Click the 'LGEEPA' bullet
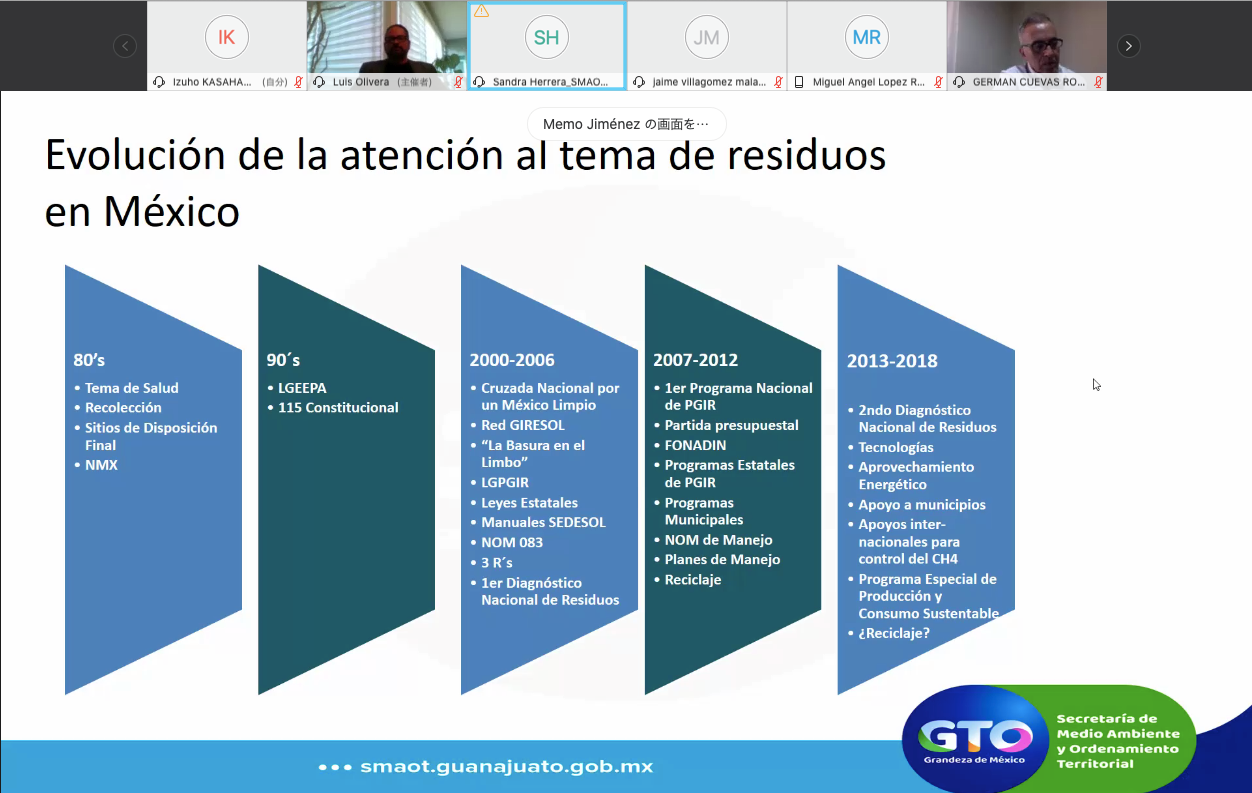 pos(302,388)
